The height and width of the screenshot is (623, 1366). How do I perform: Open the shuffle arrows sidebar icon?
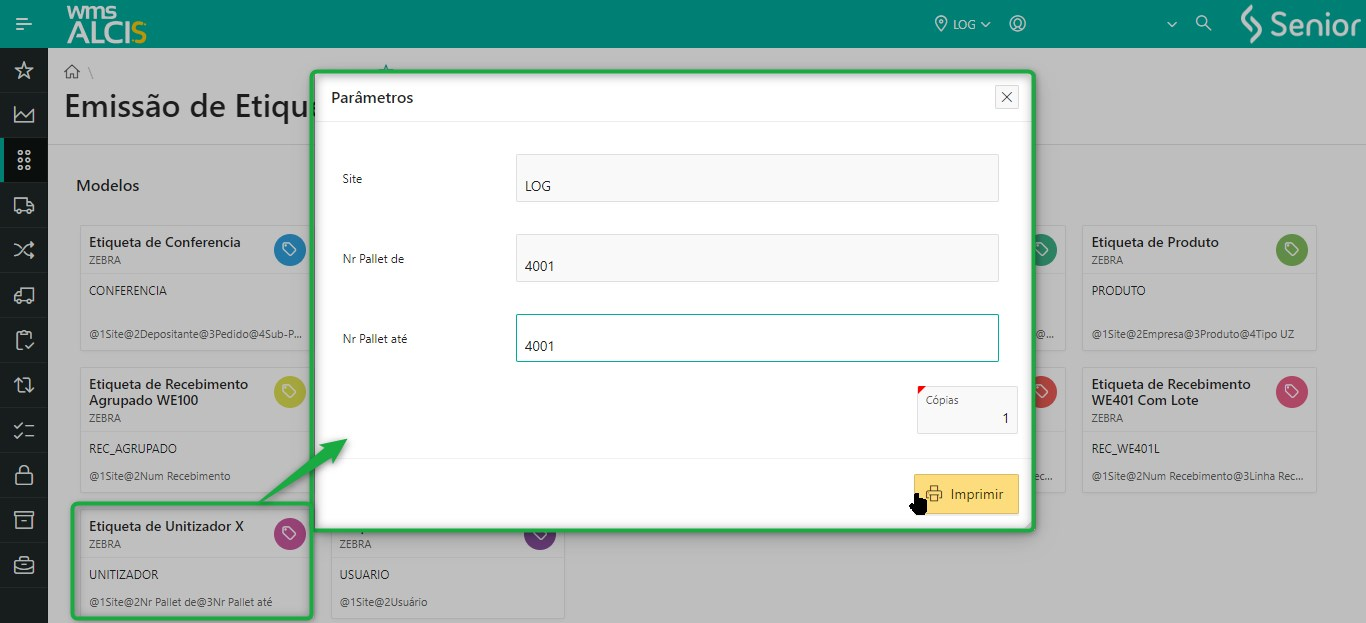point(24,250)
